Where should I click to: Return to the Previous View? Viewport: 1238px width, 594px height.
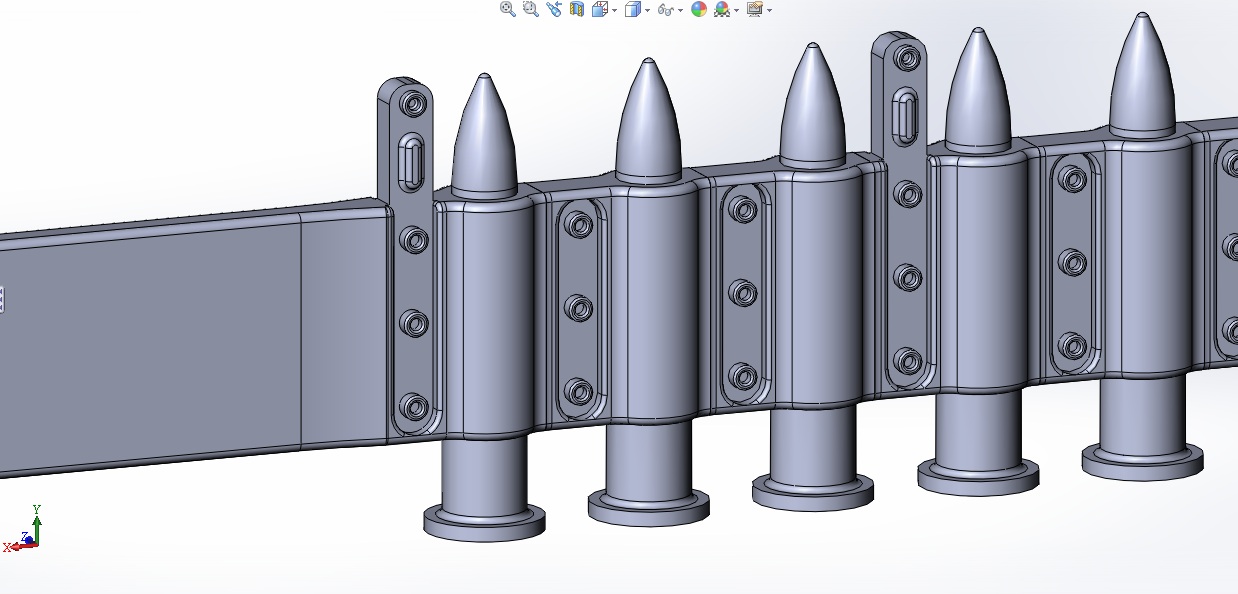tap(554, 9)
